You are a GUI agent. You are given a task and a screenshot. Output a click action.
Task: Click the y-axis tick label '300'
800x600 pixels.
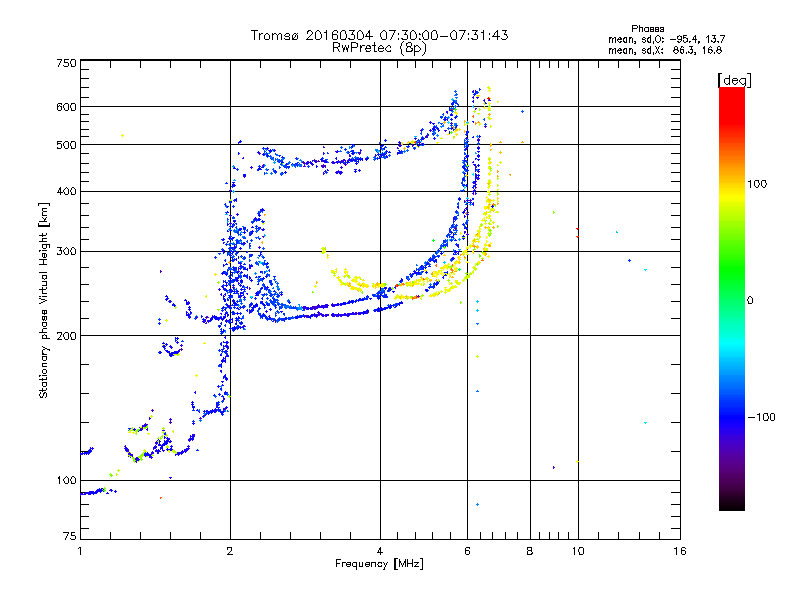click(x=66, y=252)
